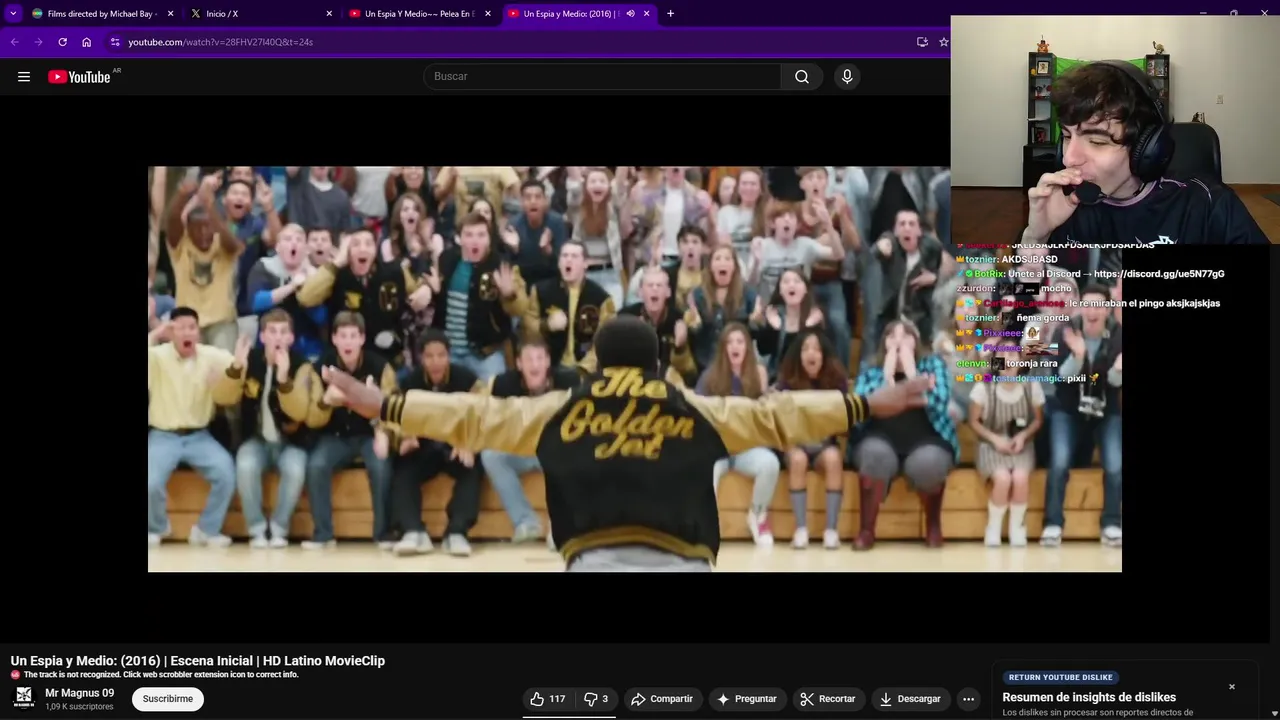The width and height of the screenshot is (1280, 720).
Task: Click the web scrobbler track not recognized icon
Action: (15, 675)
